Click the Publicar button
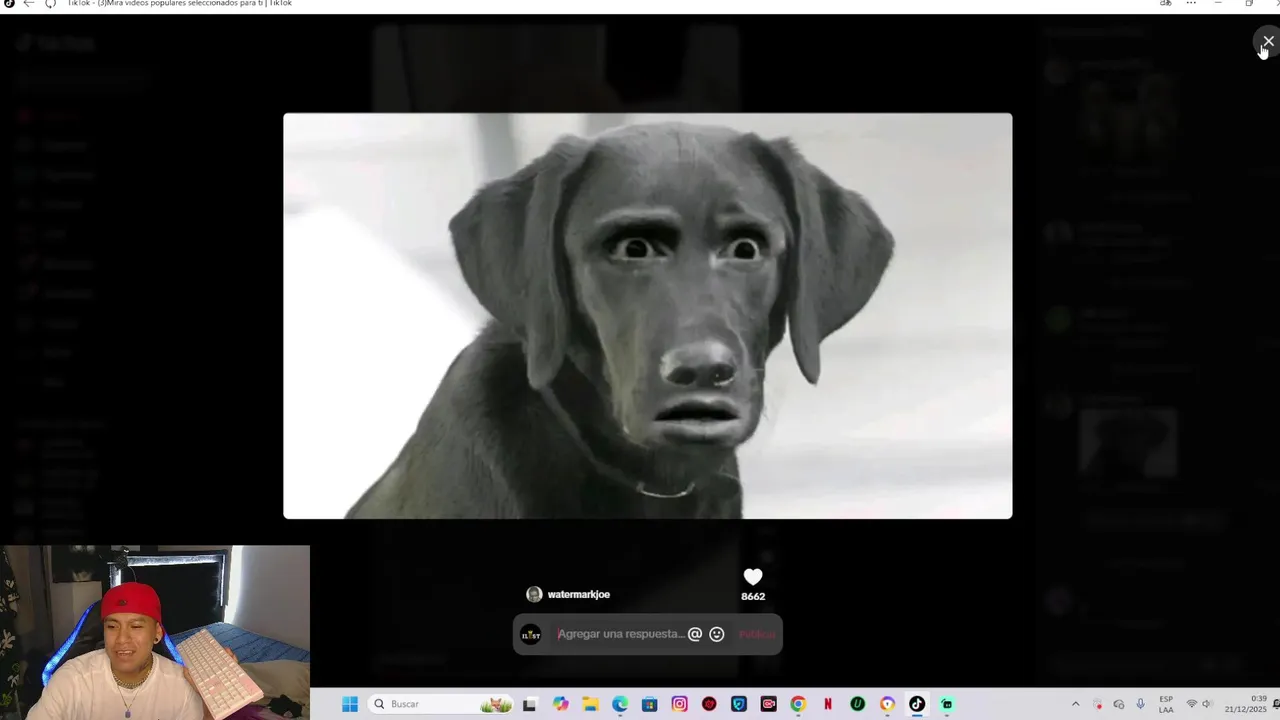The image size is (1280, 720). click(757, 634)
